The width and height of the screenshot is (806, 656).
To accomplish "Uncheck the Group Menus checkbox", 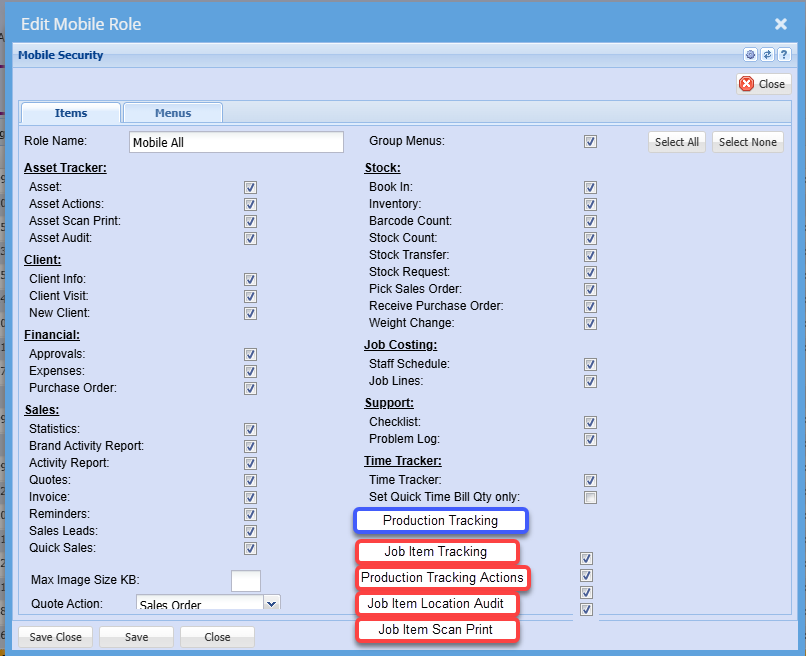I will pyautogui.click(x=591, y=142).
